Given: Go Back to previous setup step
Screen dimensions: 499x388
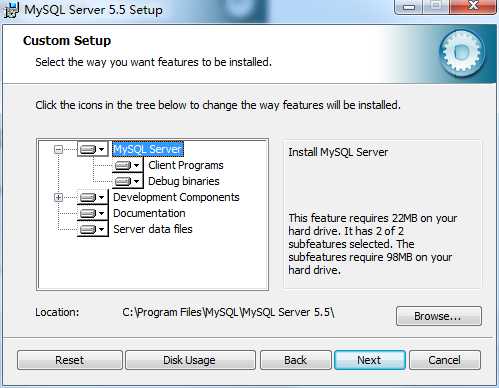Looking at the screenshot, I should point(296,360).
